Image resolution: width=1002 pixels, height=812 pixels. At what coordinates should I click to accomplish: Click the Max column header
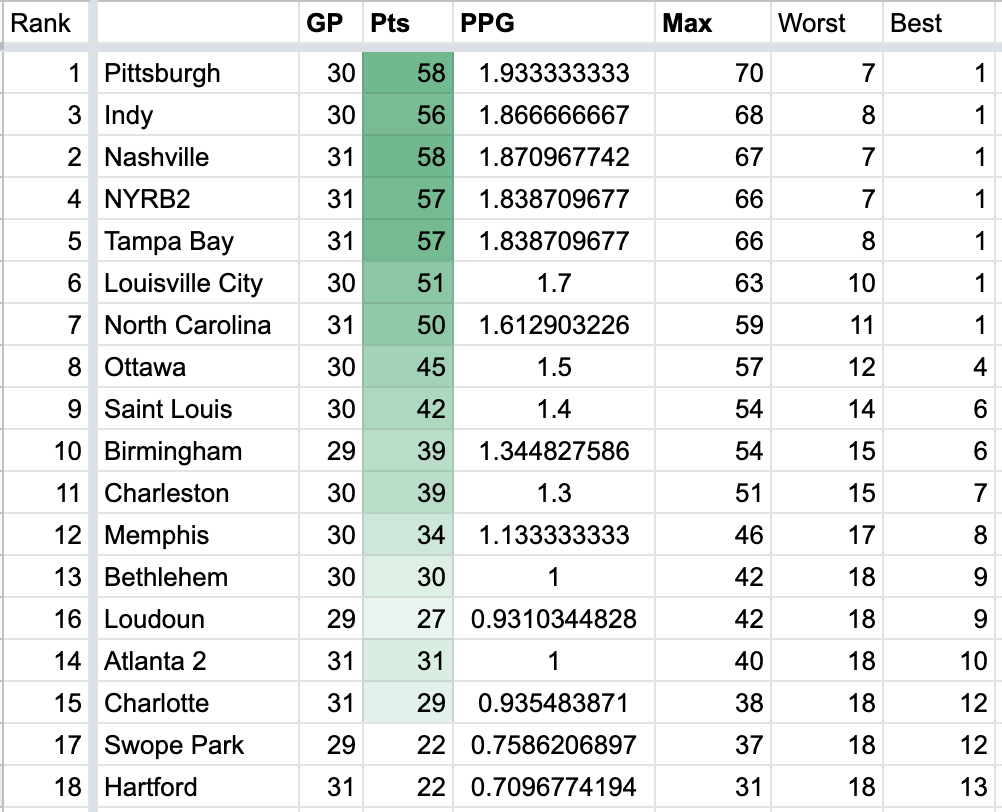point(713,22)
